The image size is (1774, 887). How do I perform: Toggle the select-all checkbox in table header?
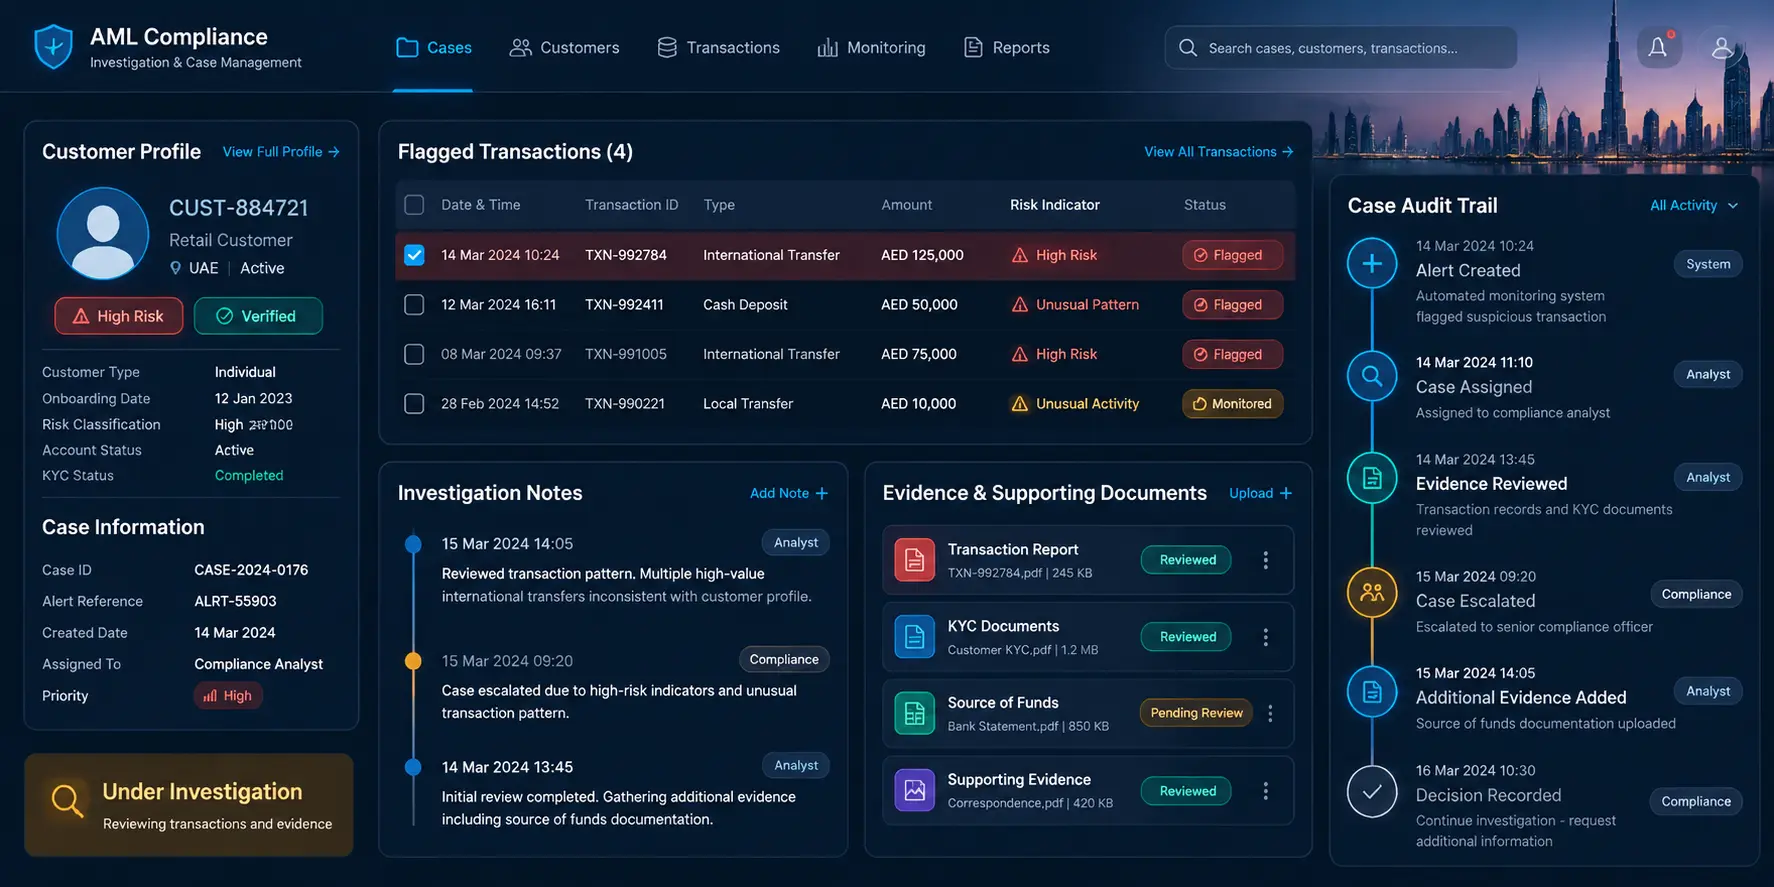pyautogui.click(x=414, y=205)
